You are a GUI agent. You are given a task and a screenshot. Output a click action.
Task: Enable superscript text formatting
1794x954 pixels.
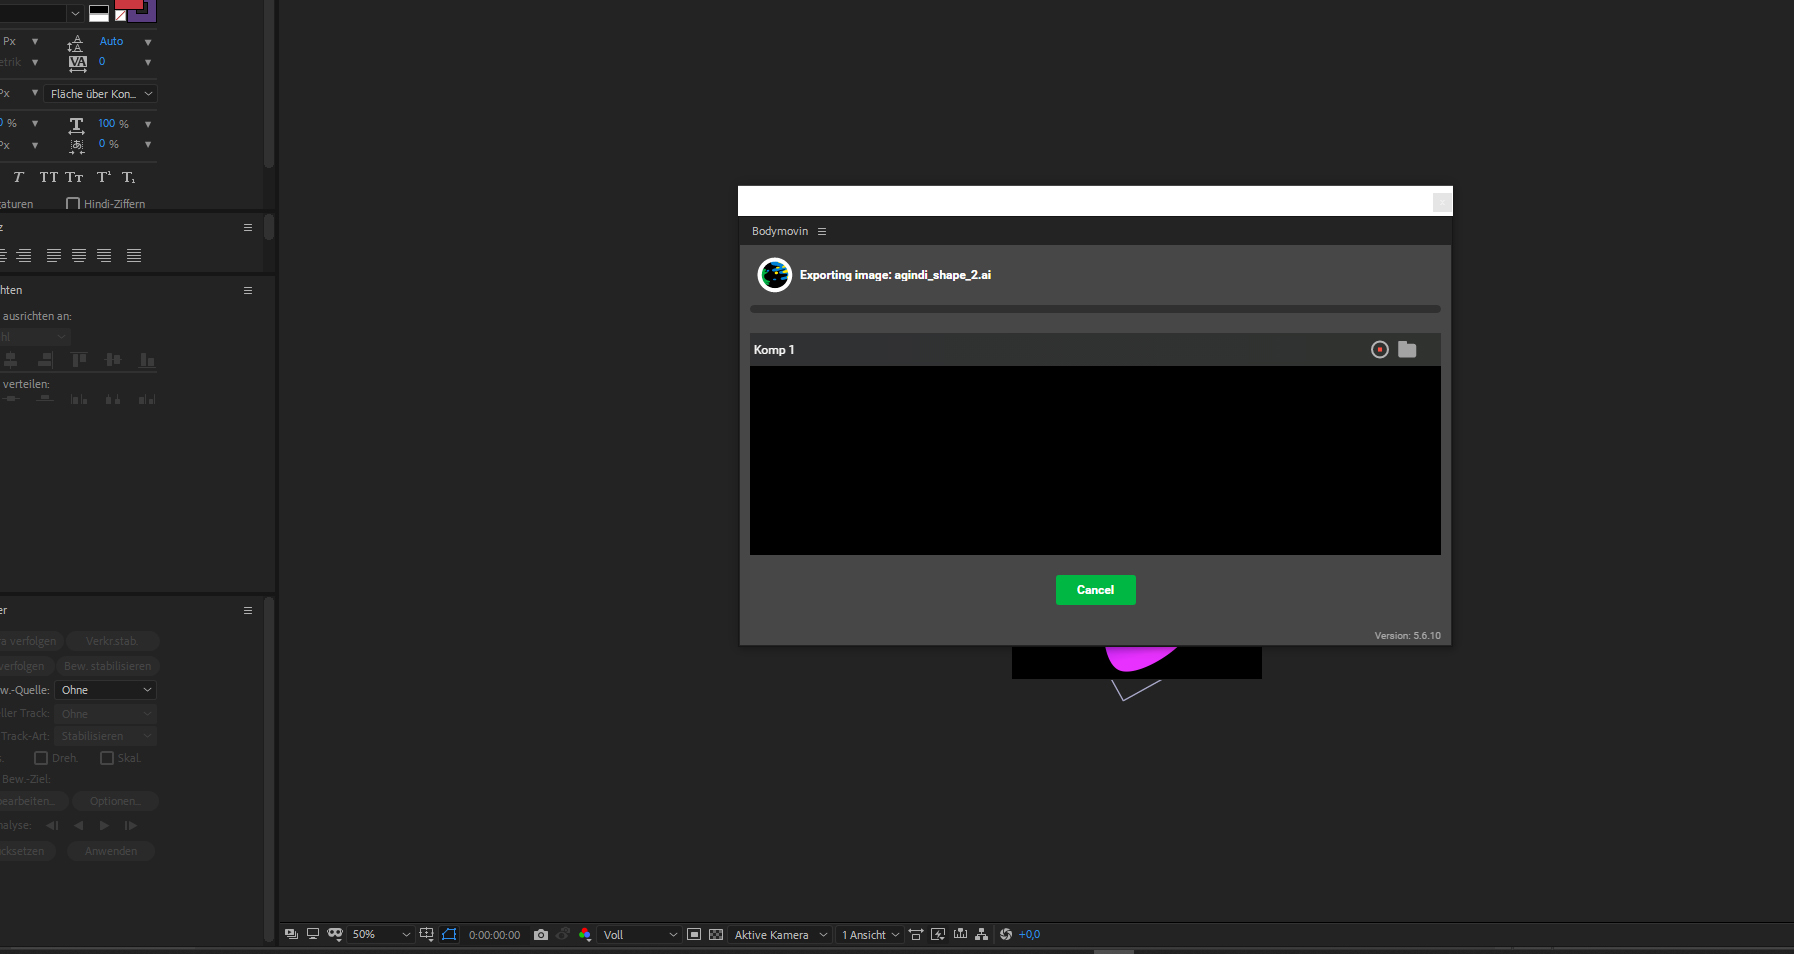coord(104,176)
